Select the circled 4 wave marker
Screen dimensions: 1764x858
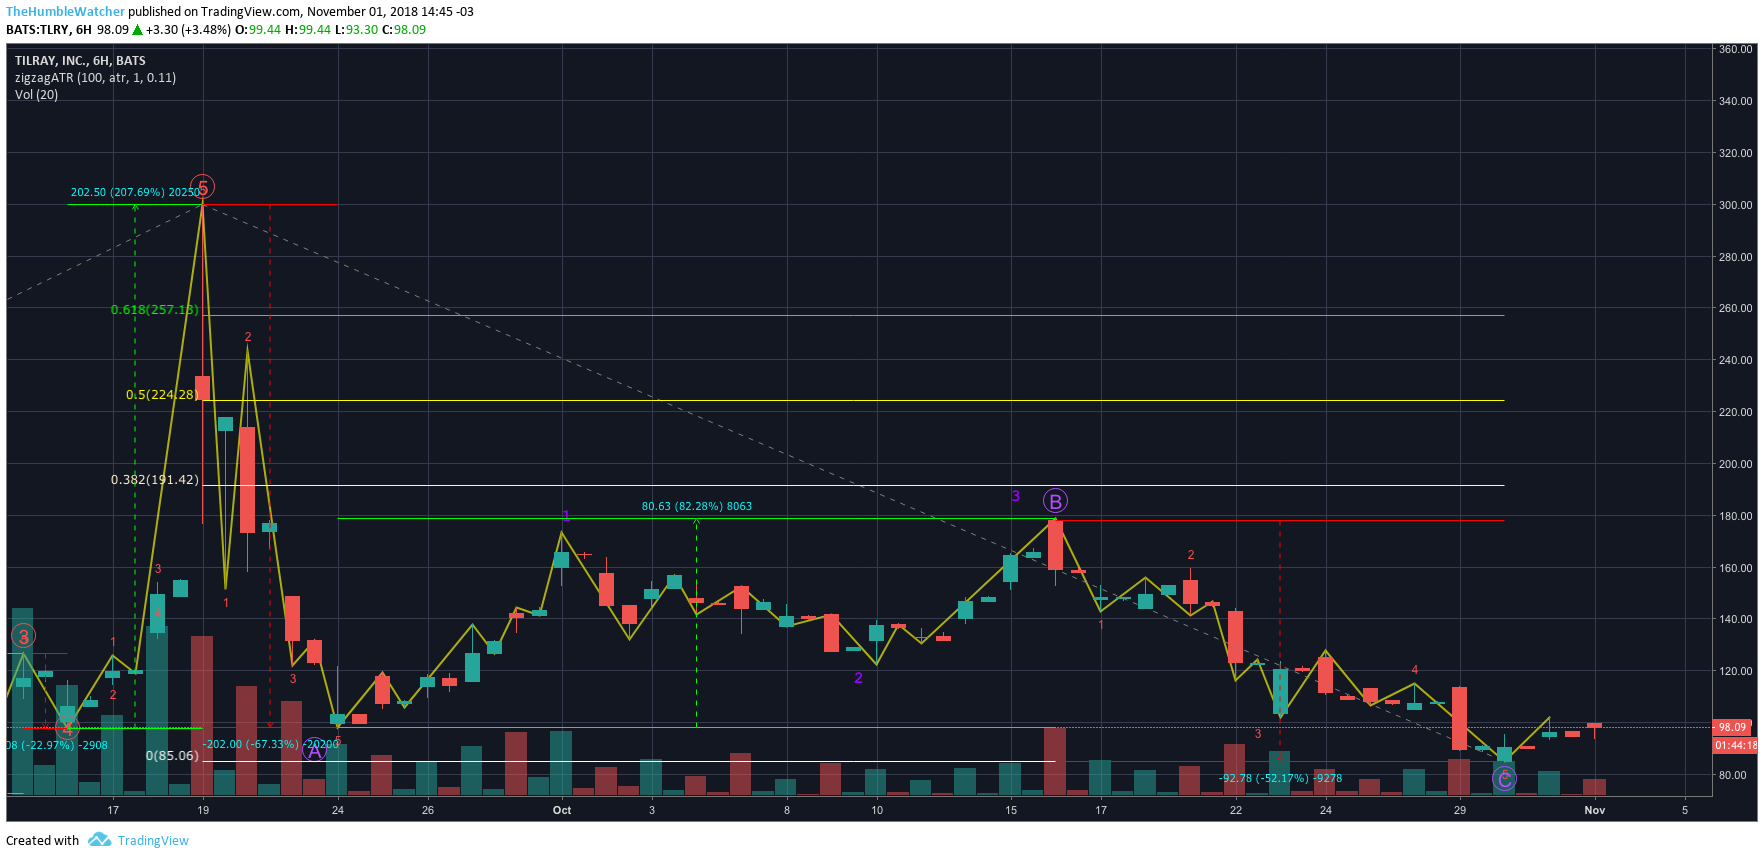[67, 728]
